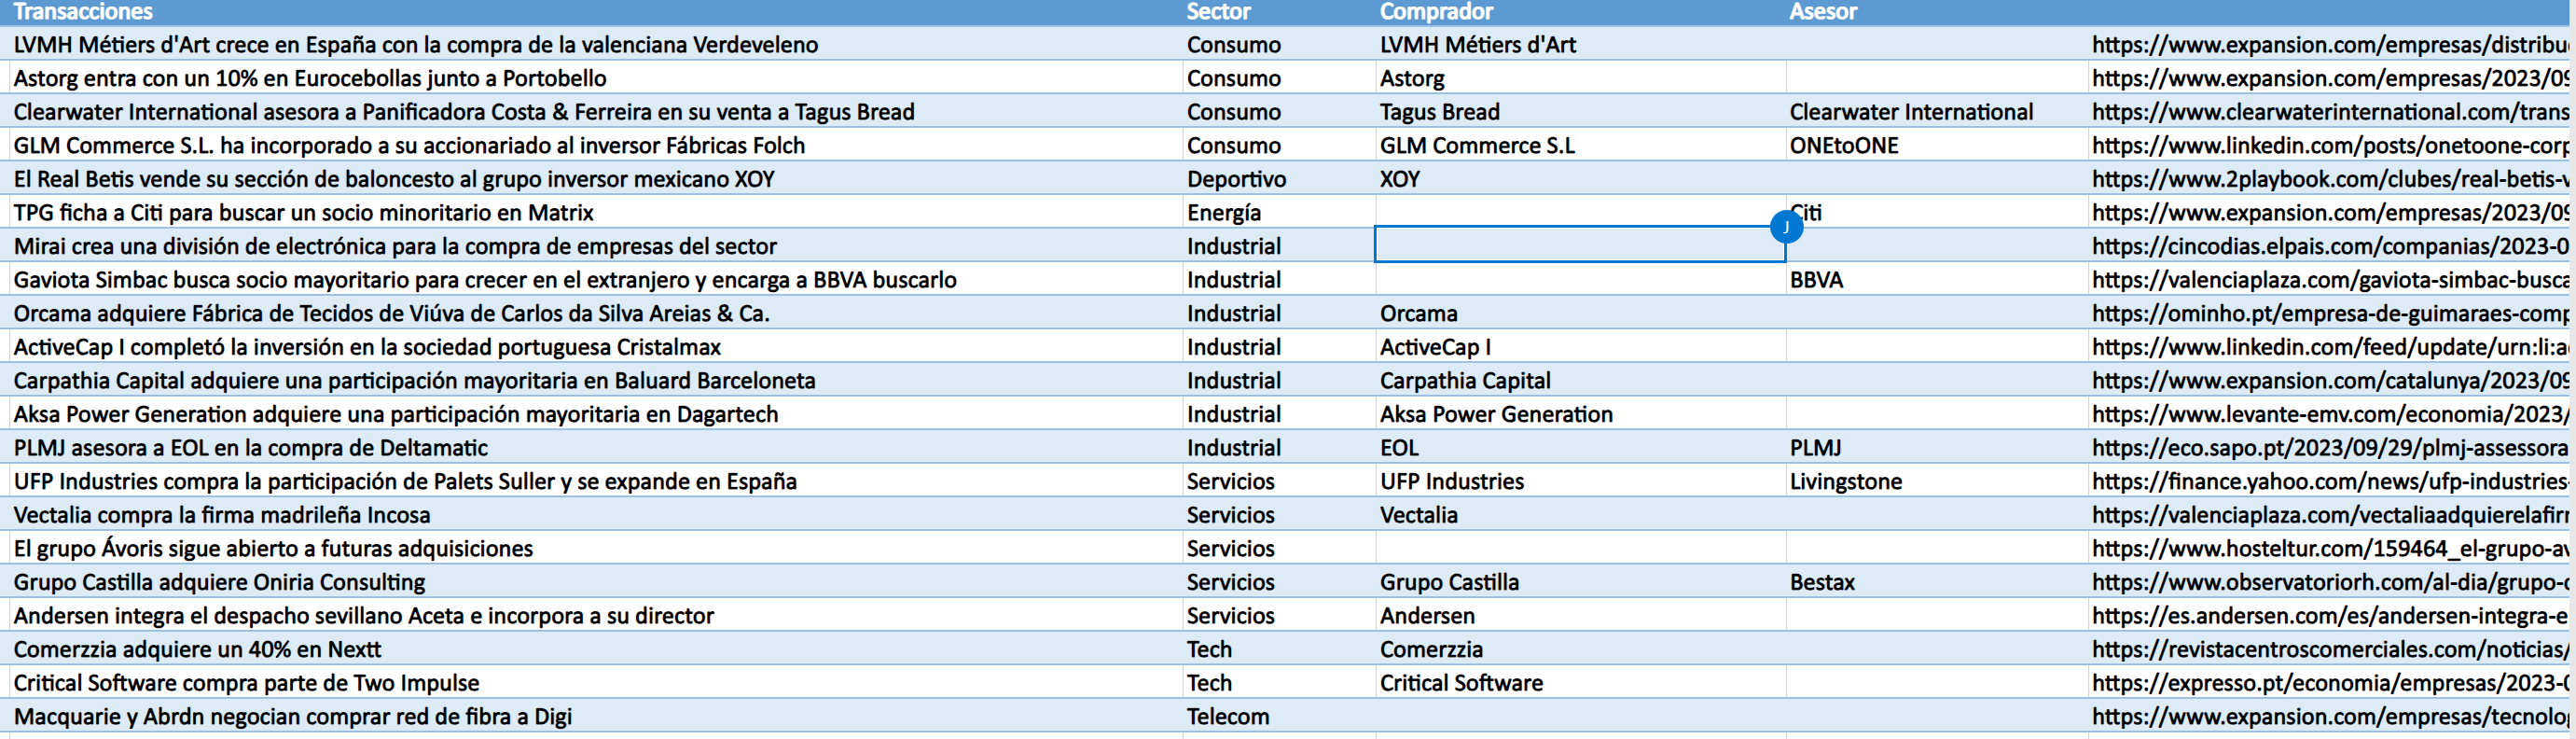2576x739 pixels.
Task: Open the 2playbook.com Real Betis link
Action: 2331,179
